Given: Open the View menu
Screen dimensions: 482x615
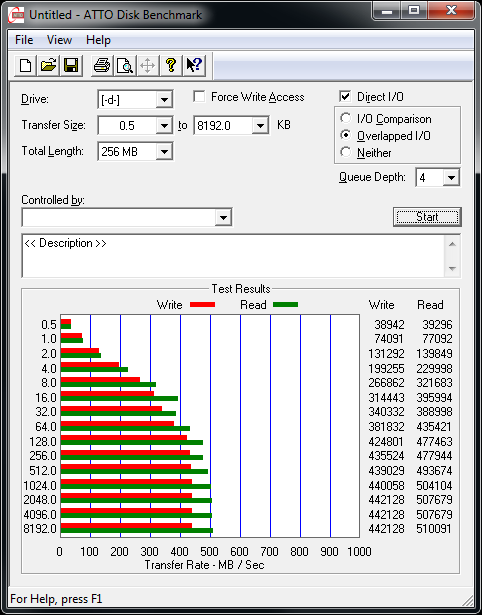Looking at the screenshot, I should [60, 40].
